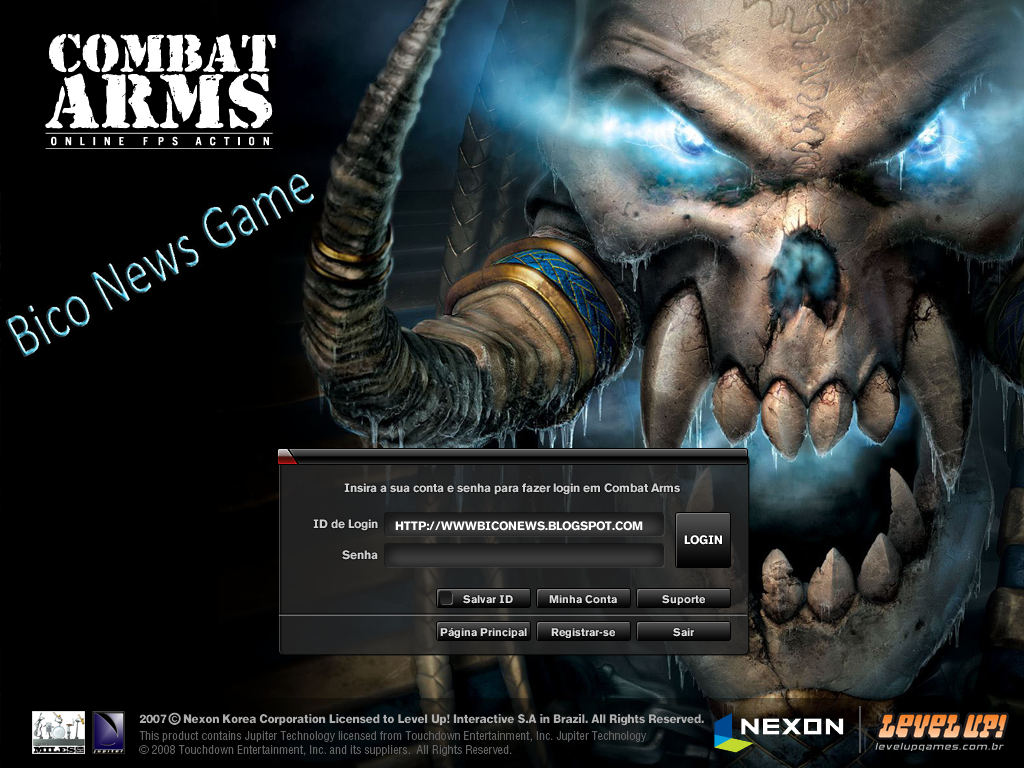This screenshot has width=1024, height=768.
Task: Focus the Senha password field
Action: point(524,555)
